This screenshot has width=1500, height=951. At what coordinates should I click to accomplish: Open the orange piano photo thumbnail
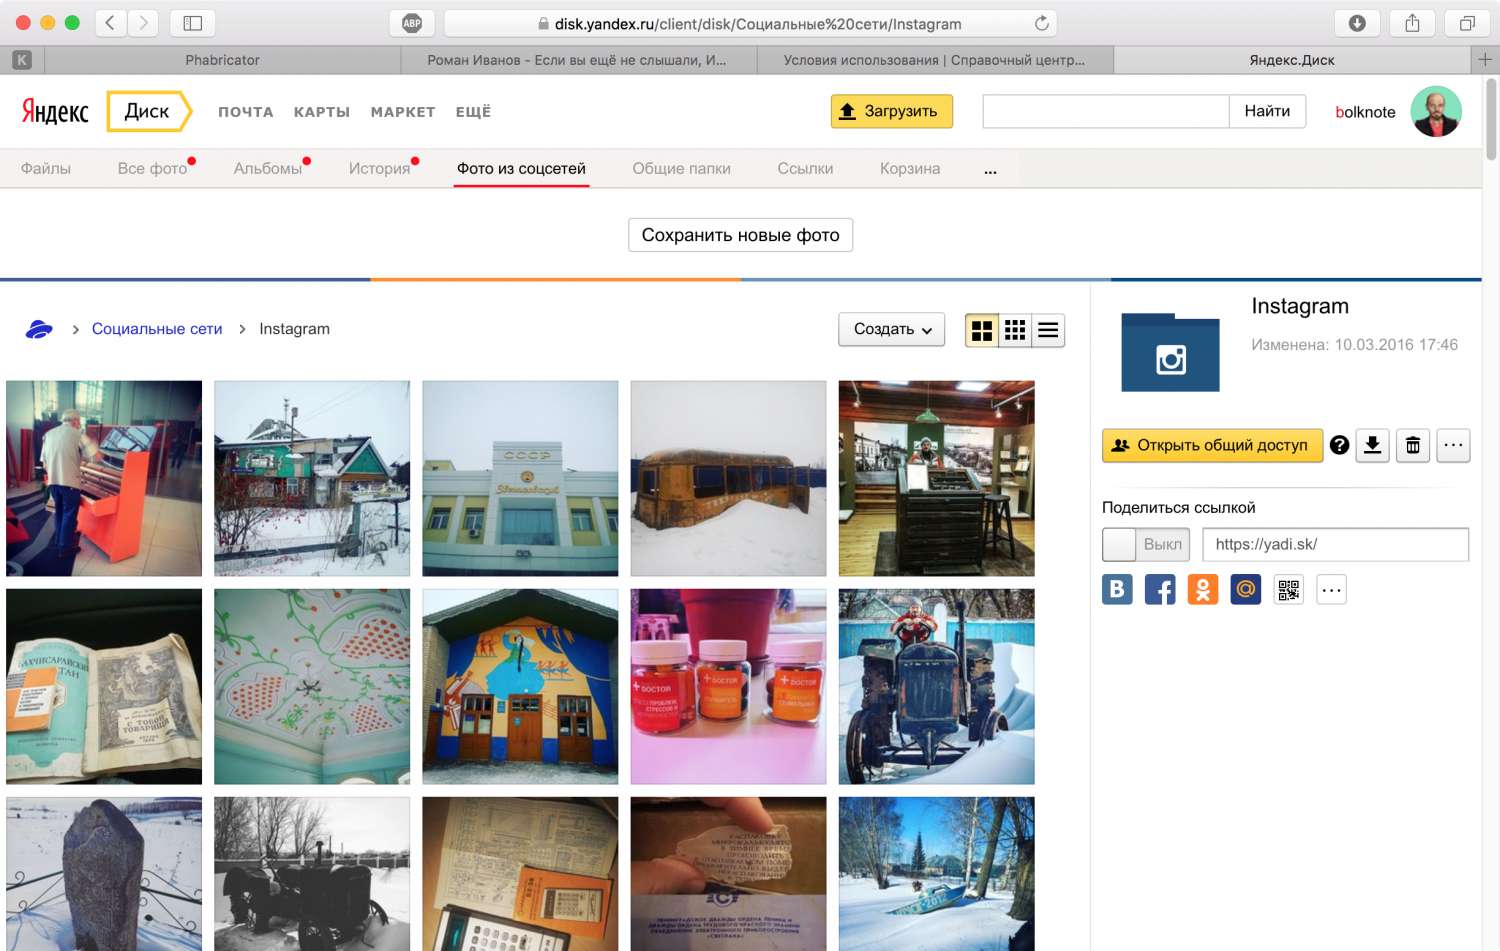pos(104,478)
